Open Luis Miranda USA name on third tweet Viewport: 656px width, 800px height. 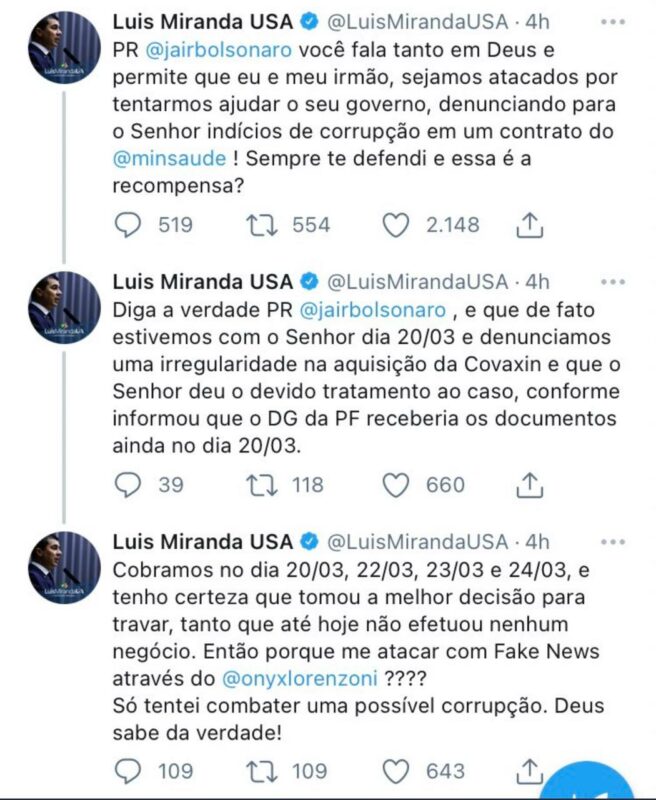point(202,542)
